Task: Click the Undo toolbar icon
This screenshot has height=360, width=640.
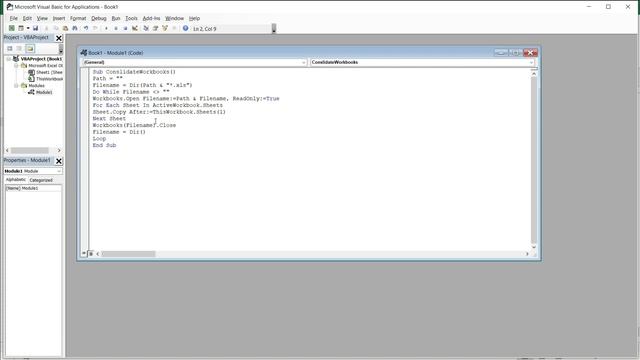Action: (86, 28)
